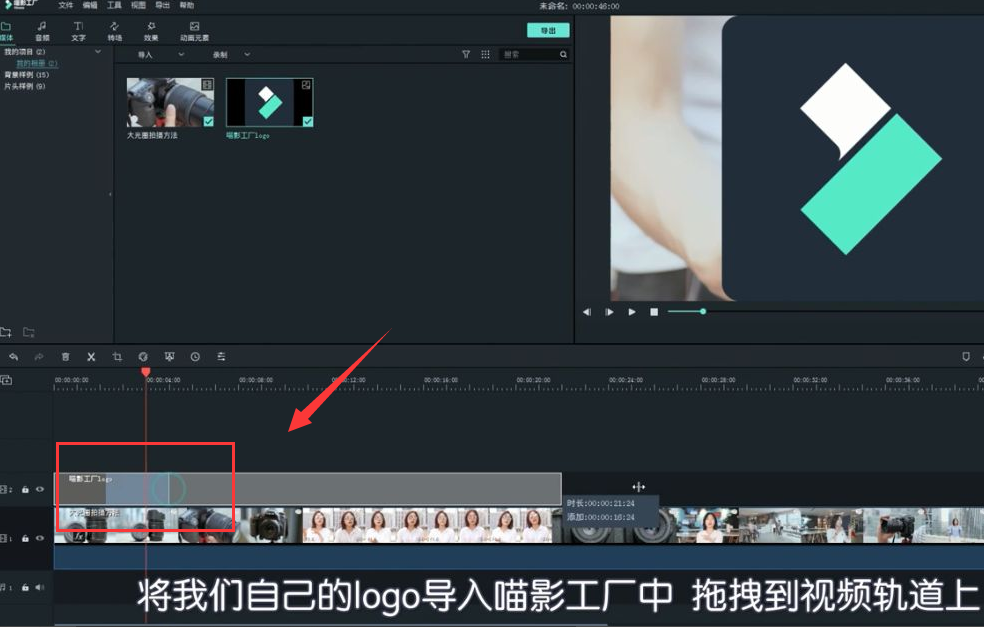The height and width of the screenshot is (627, 984).
Task: Open the advanced edit sliders icon
Action: click(221, 356)
